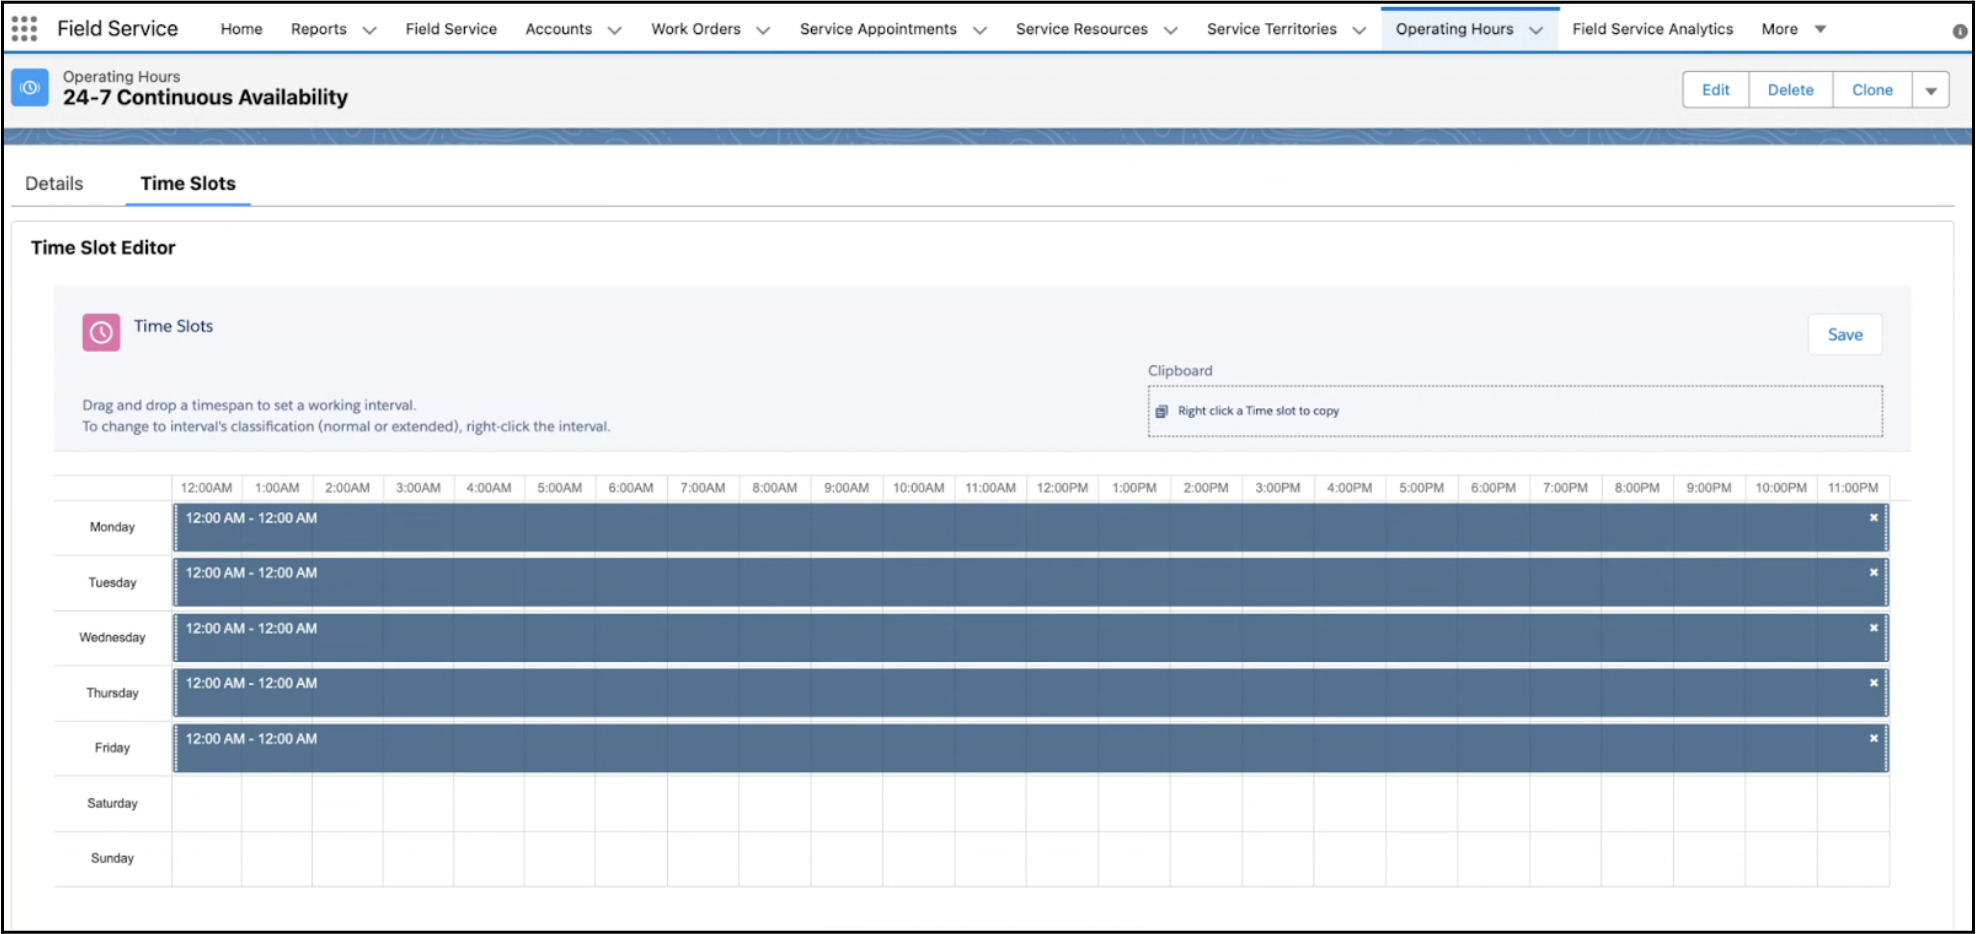Click the Edit button
Viewport: 1976px width, 934px height.
[x=1715, y=90]
